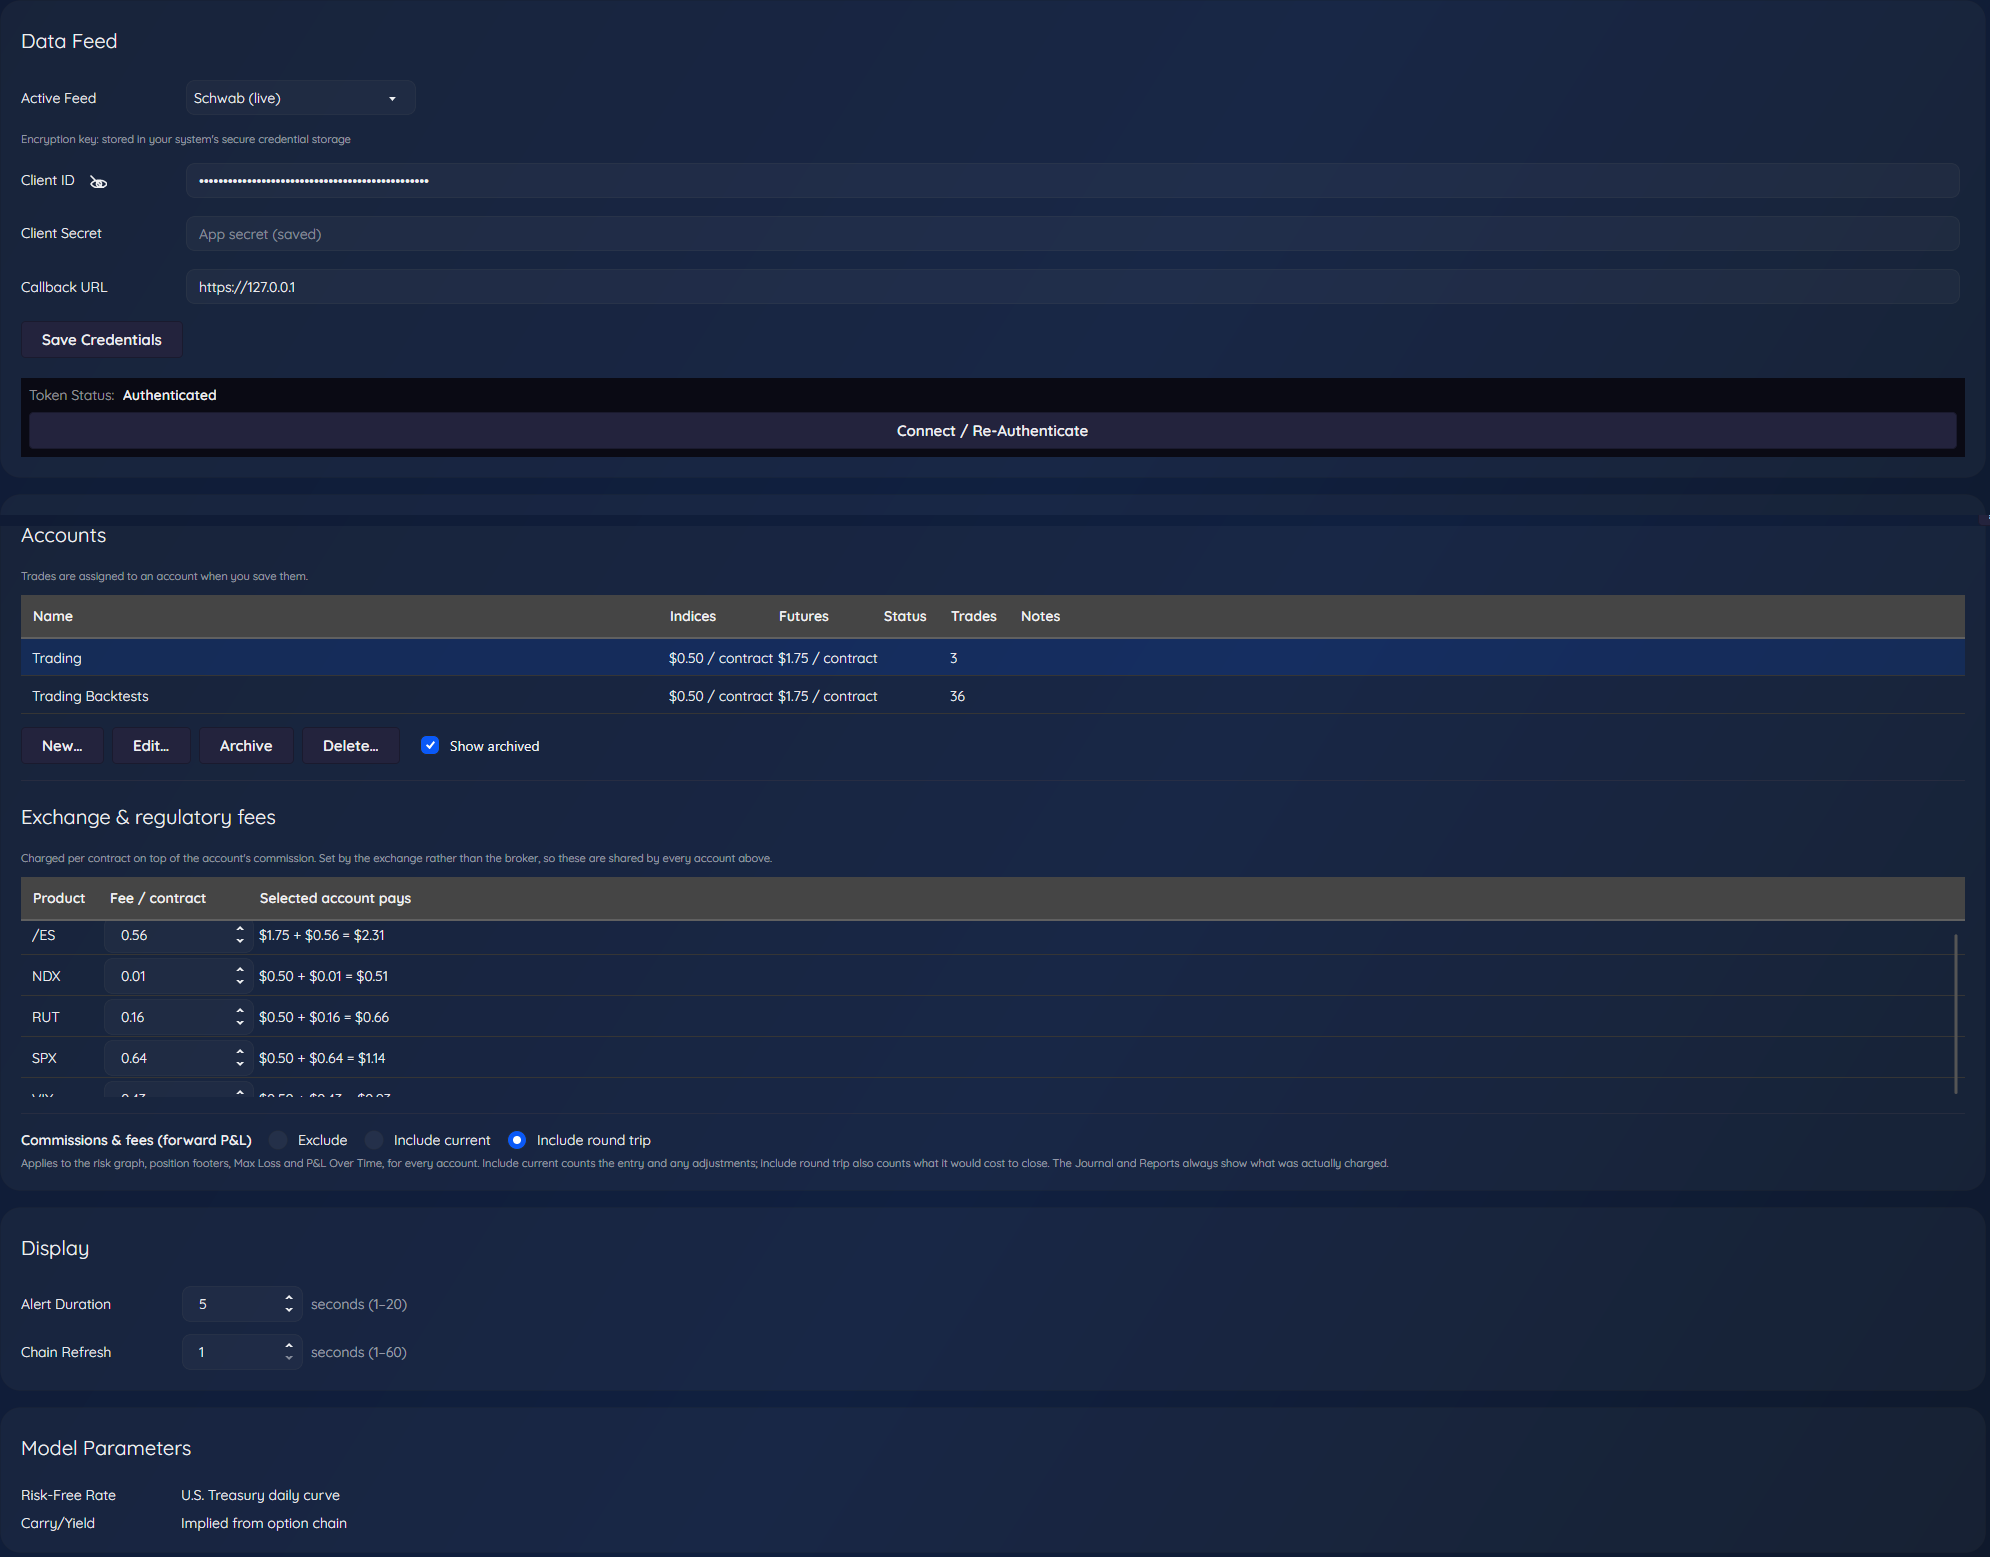
Task: Click the Trades column header
Action: tap(974, 616)
